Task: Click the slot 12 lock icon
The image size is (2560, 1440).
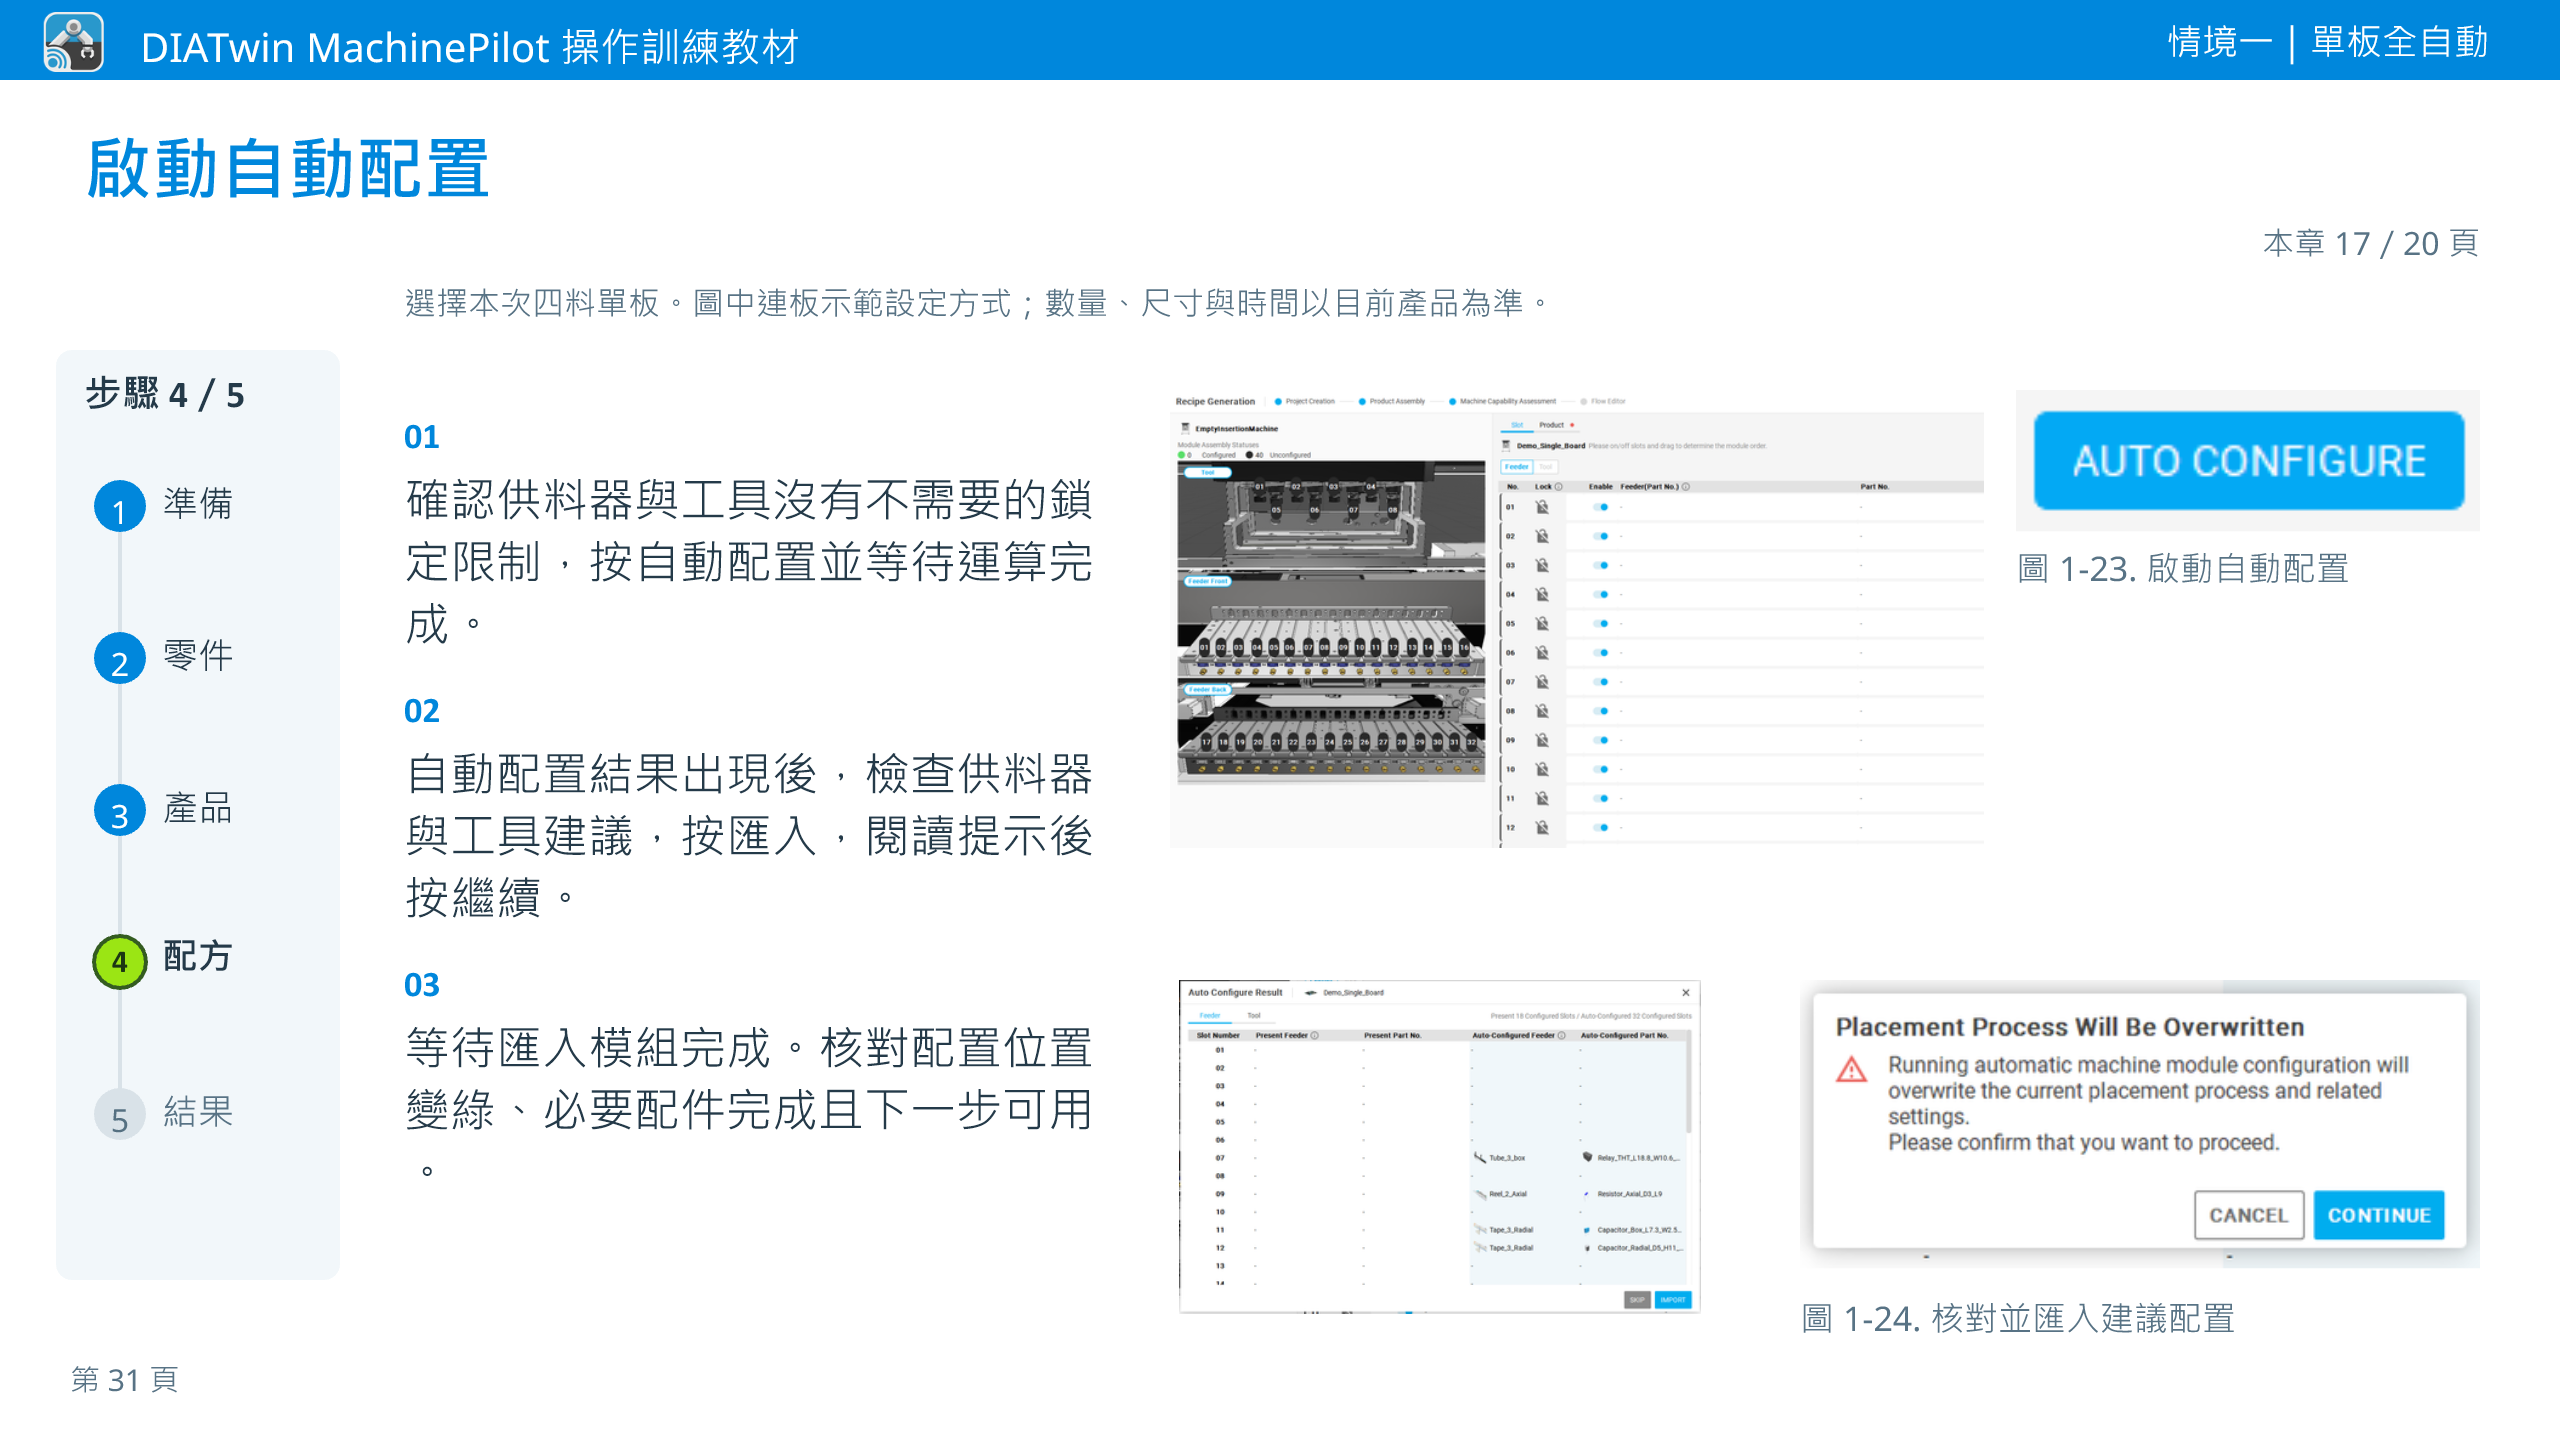Action: pos(1542,827)
